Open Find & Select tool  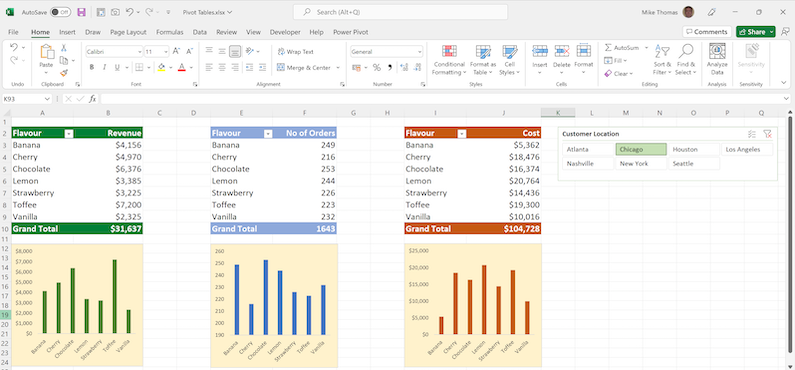pyautogui.click(x=686, y=60)
